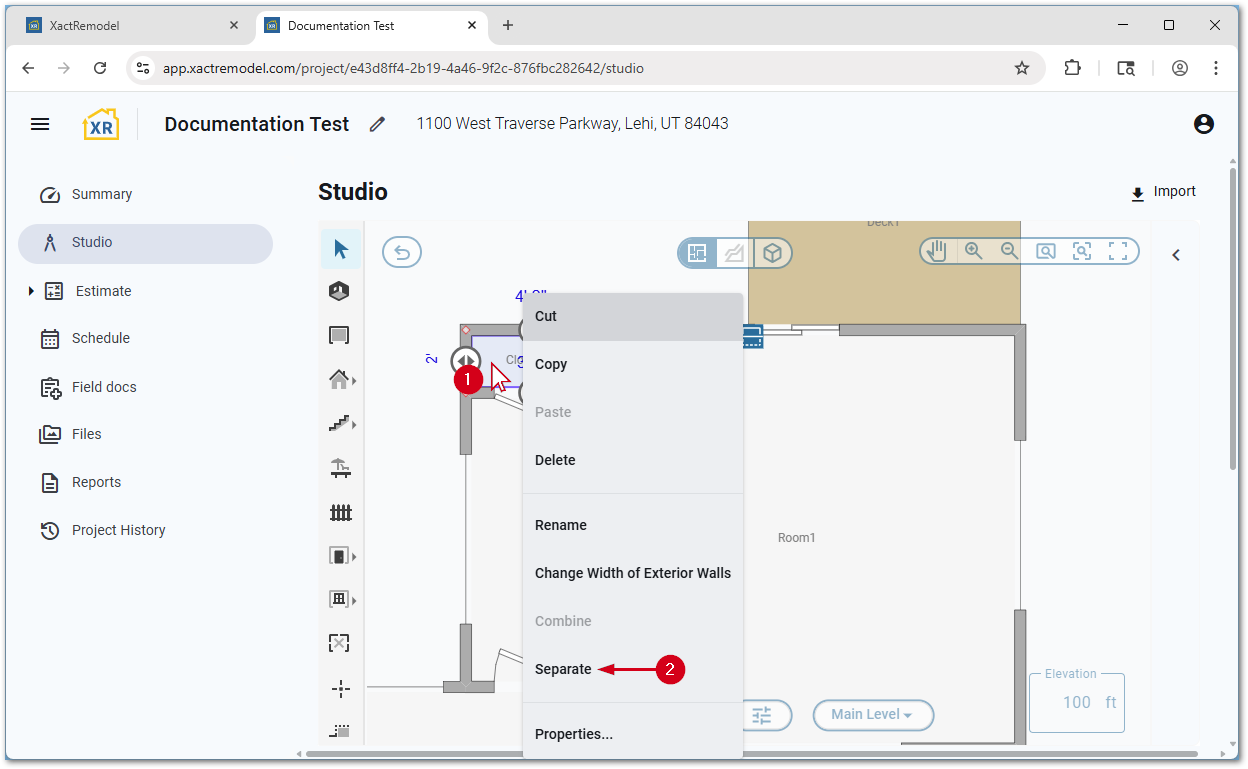1248x769 pixels.
Task: Enter fullscreen with the corner brackets icon
Action: [1118, 252]
